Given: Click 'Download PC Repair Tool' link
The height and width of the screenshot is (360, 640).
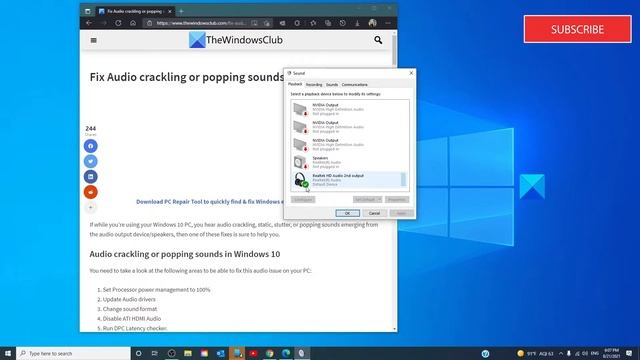Looking at the screenshot, I should (x=209, y=202).
